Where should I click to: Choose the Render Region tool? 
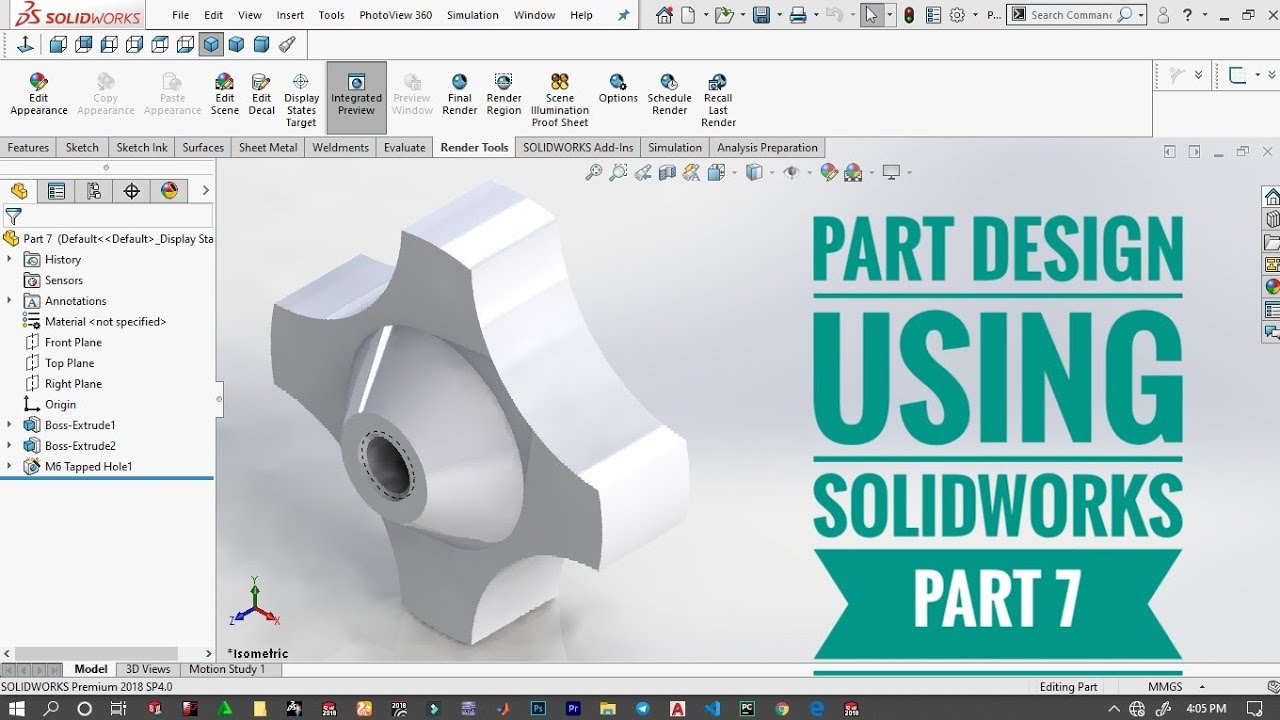tap(504, 96)
